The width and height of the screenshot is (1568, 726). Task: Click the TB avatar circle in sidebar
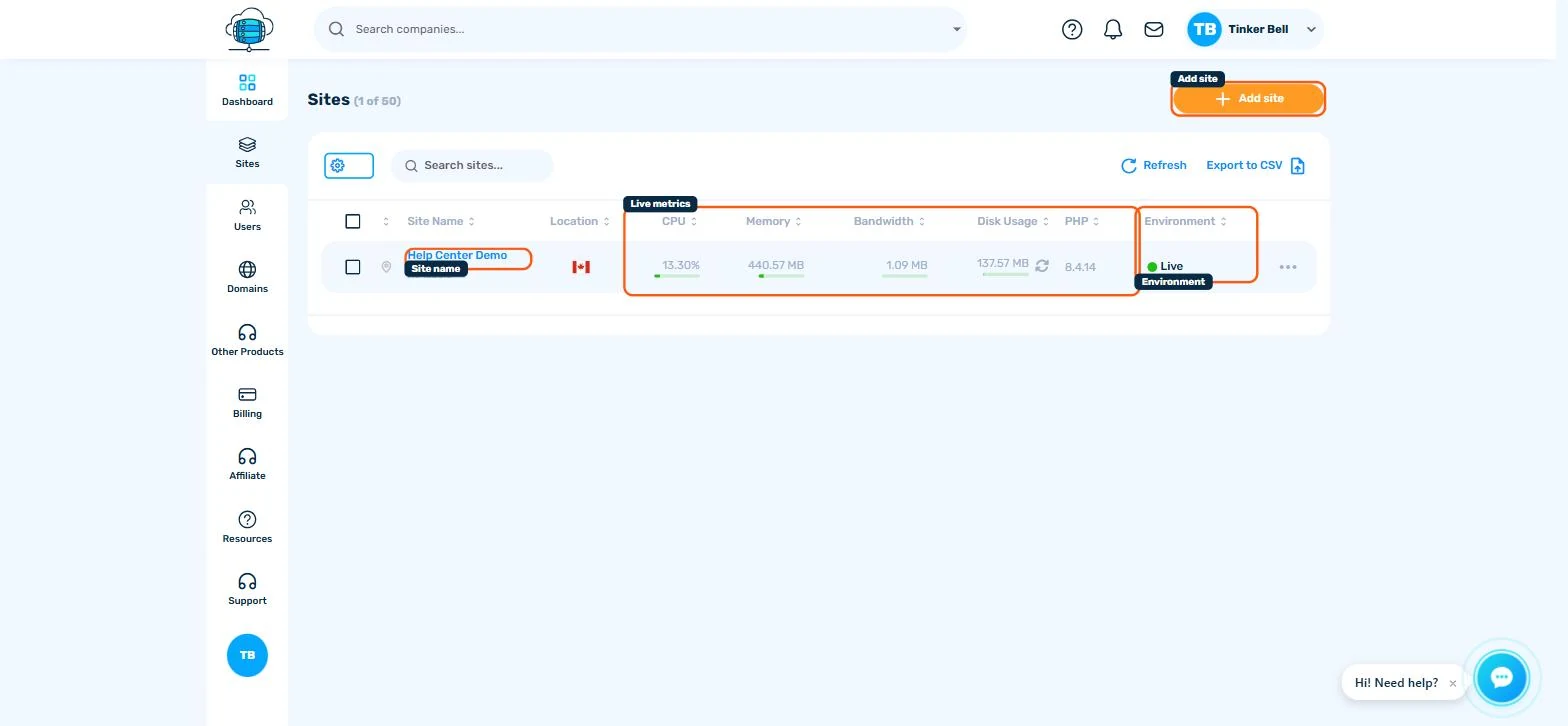pyautogui.click(x=247, y=655)
